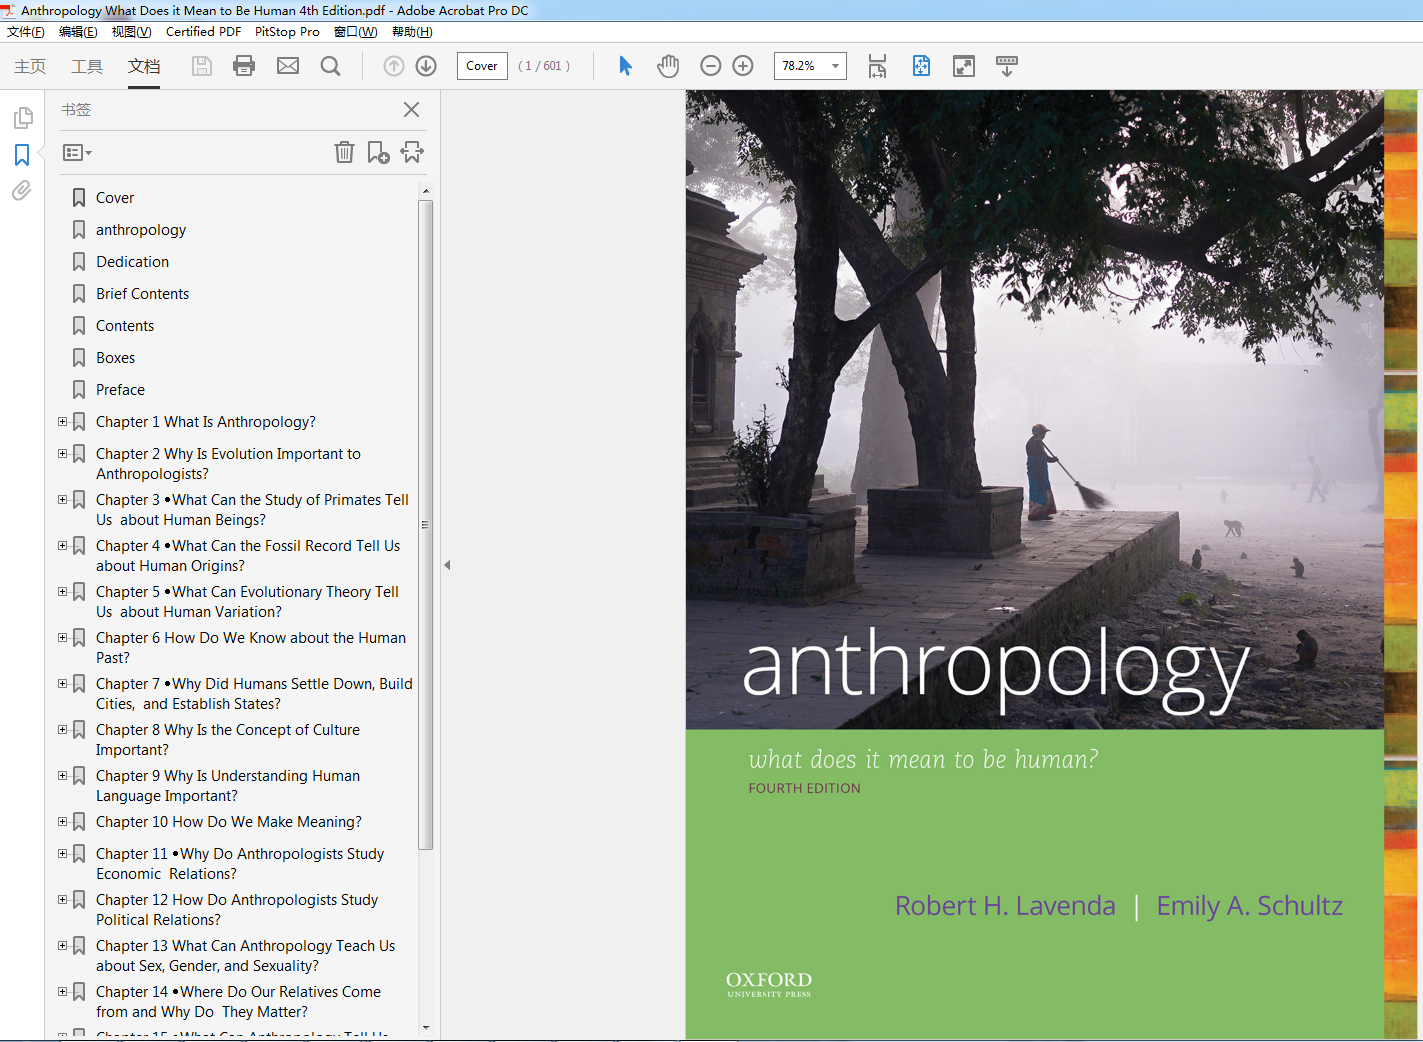Open the page thumbnails sidebar panel

[22, 118]
